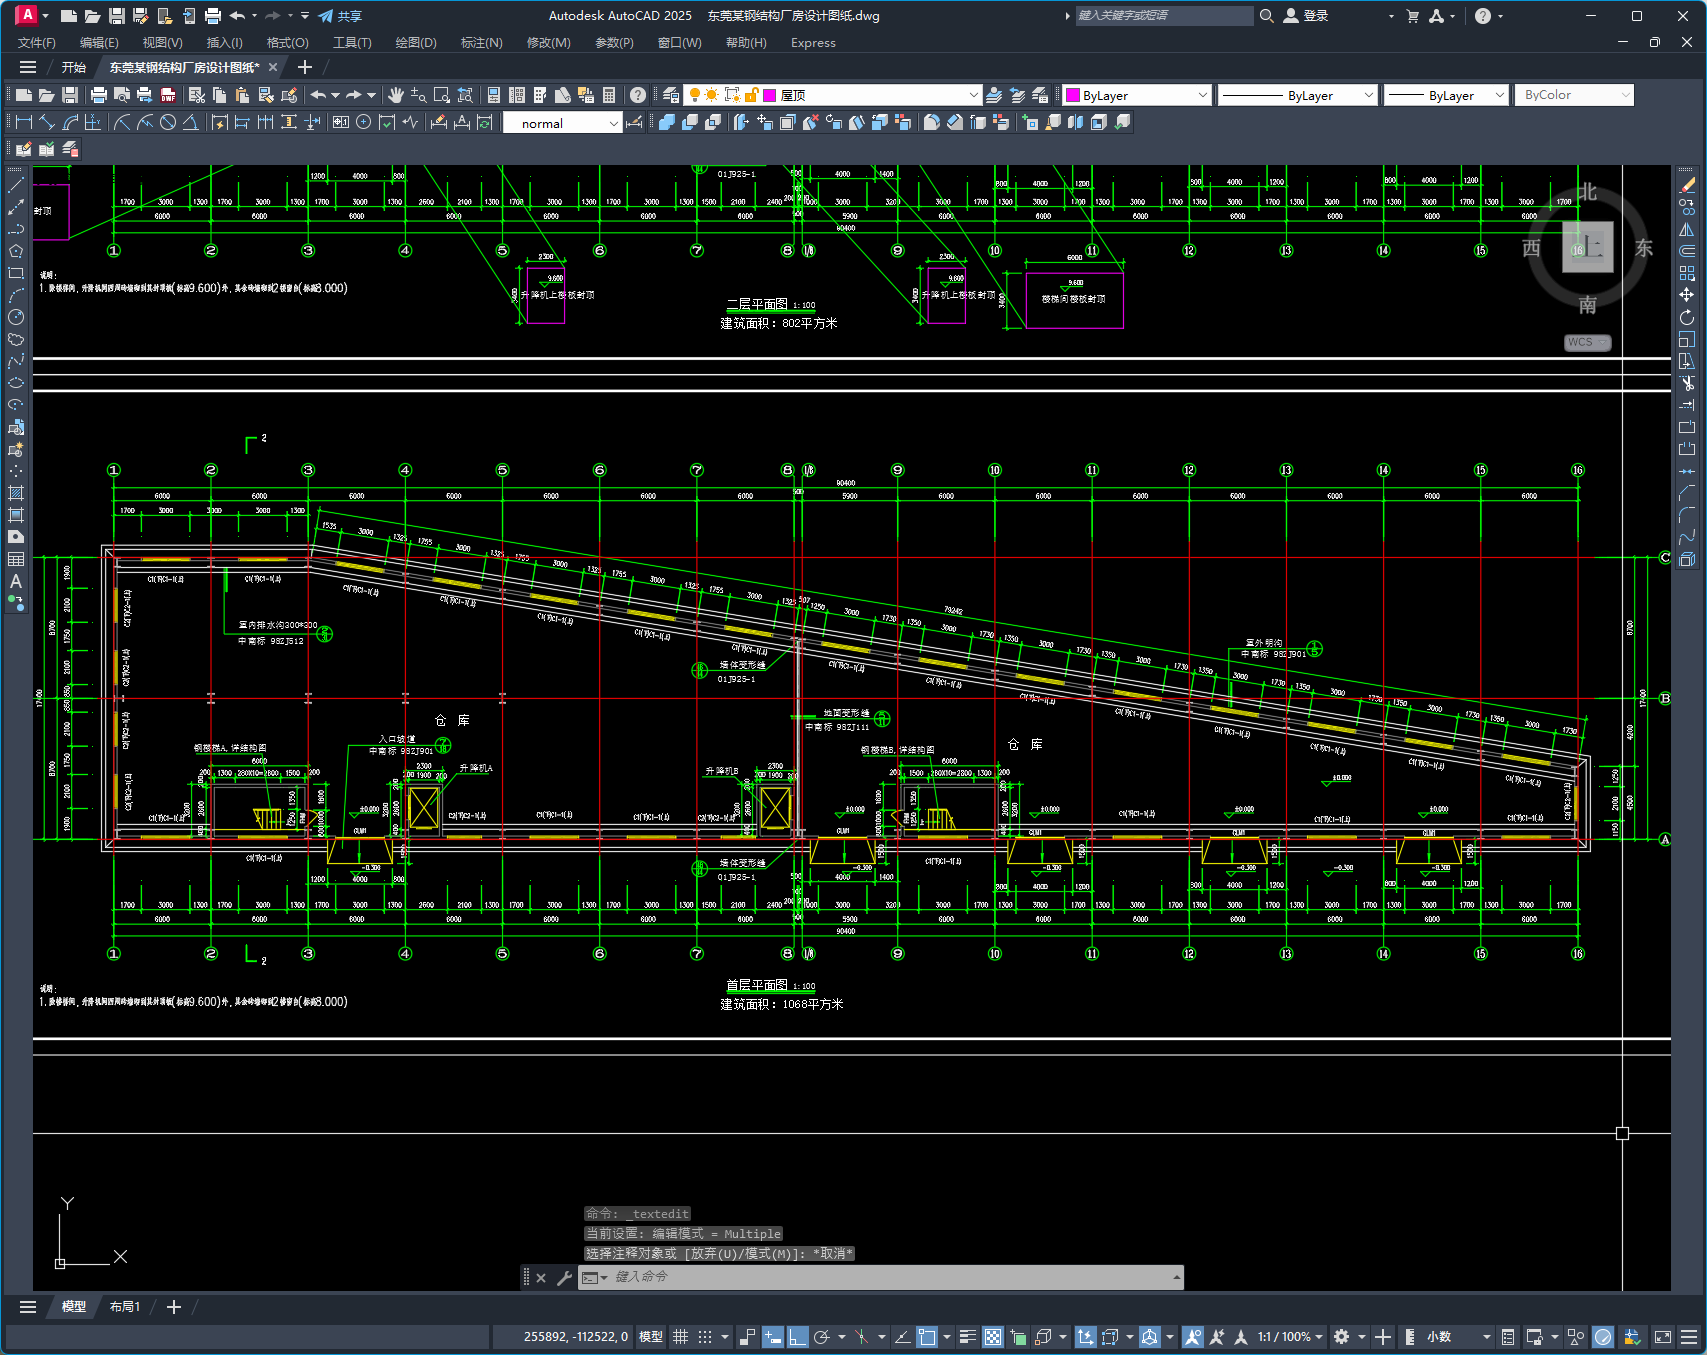Viewport: 1707px width, 1355px height.
Task: Select the Line draw tool
Action: pyautogui.click(x=16, y=185)
